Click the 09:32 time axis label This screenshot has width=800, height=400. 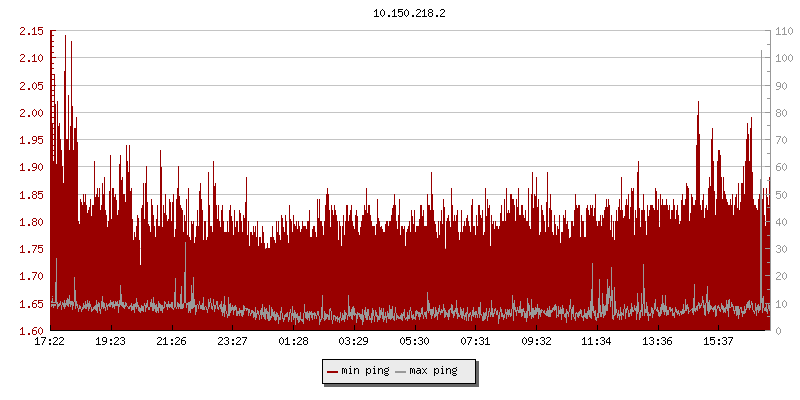point(536,341)
